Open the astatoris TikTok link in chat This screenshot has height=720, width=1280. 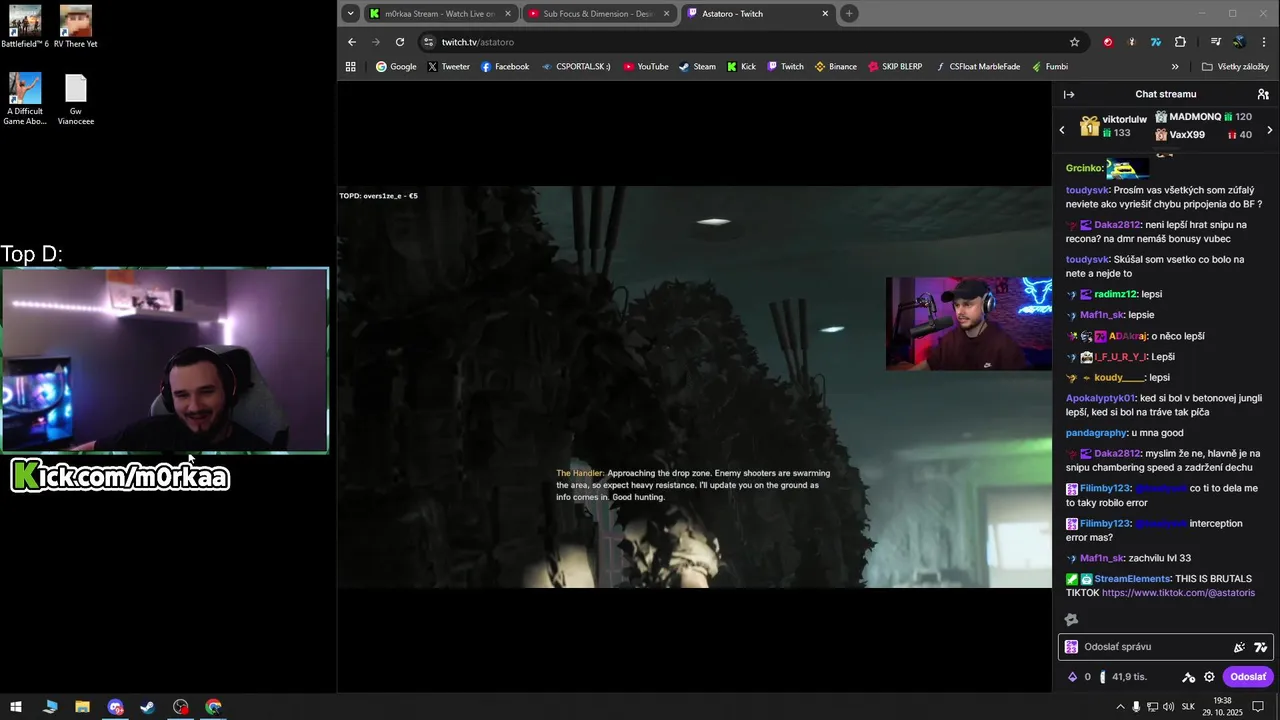tap(1178, 593)
